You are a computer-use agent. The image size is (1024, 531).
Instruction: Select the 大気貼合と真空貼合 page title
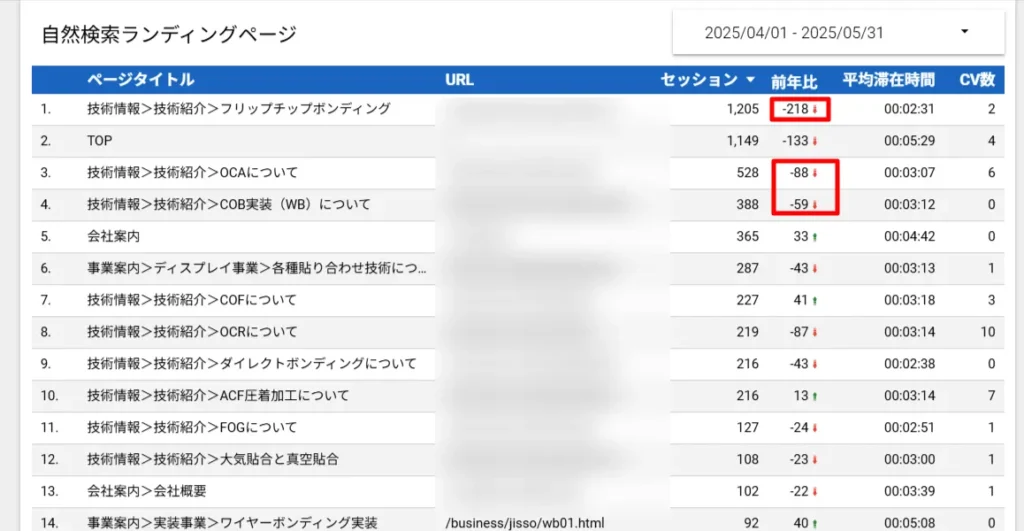pyautogui.click(x=213, y=459)
